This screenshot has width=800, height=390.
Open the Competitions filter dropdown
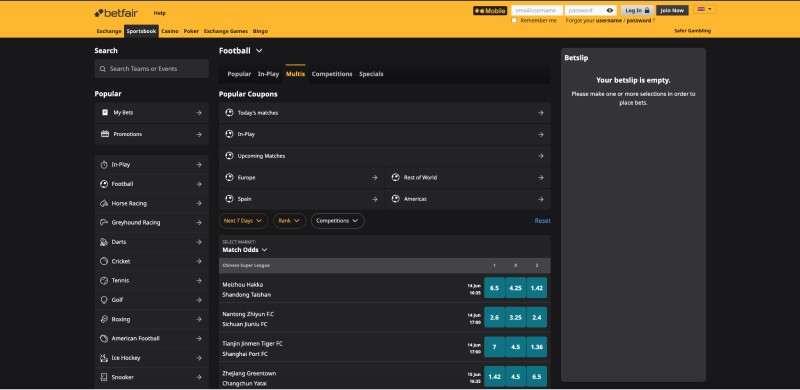point(337,221)
